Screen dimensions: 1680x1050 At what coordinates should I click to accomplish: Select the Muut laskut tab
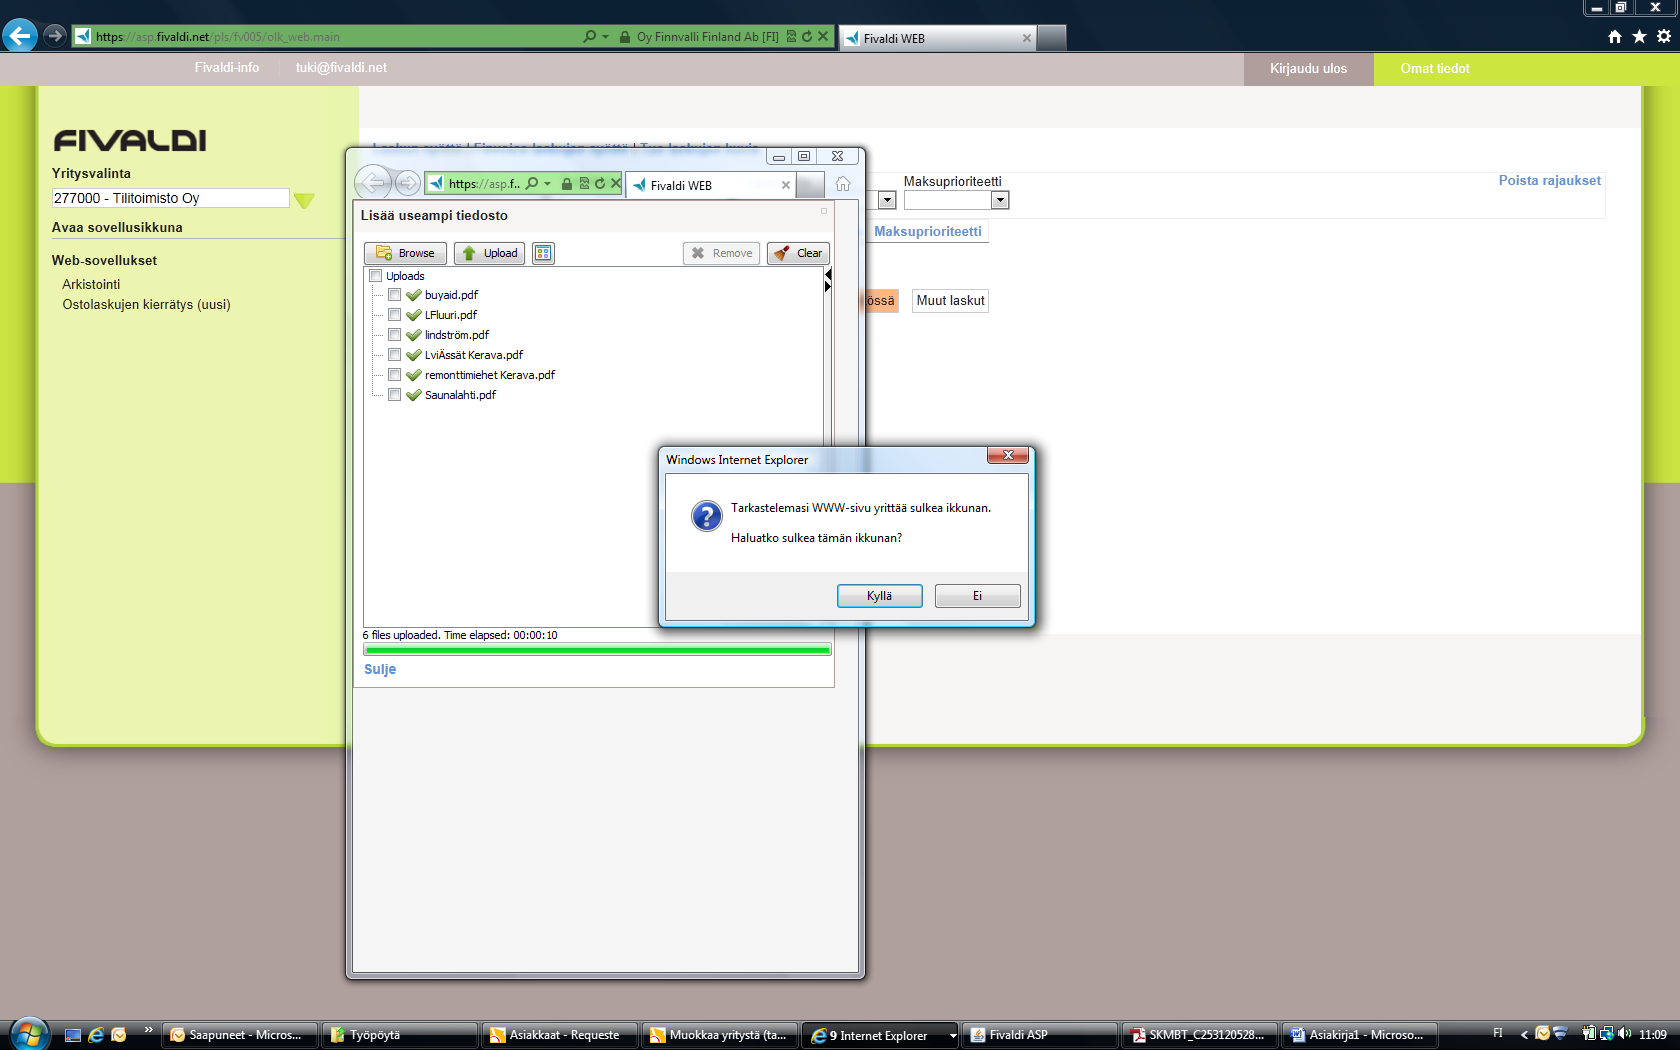950,301
